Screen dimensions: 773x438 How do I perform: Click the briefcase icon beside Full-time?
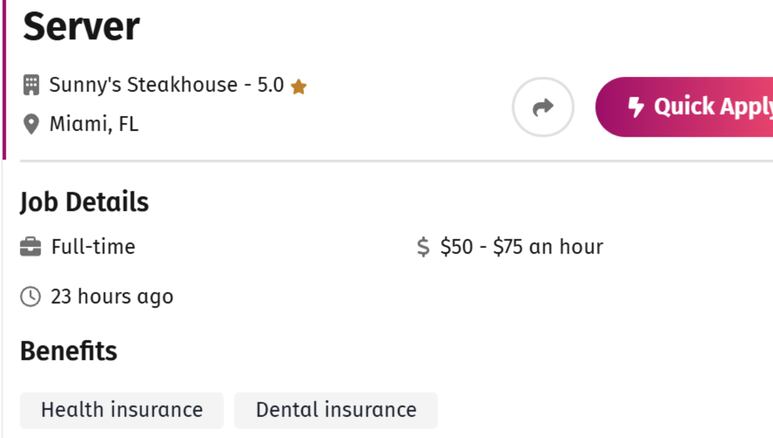31,247
